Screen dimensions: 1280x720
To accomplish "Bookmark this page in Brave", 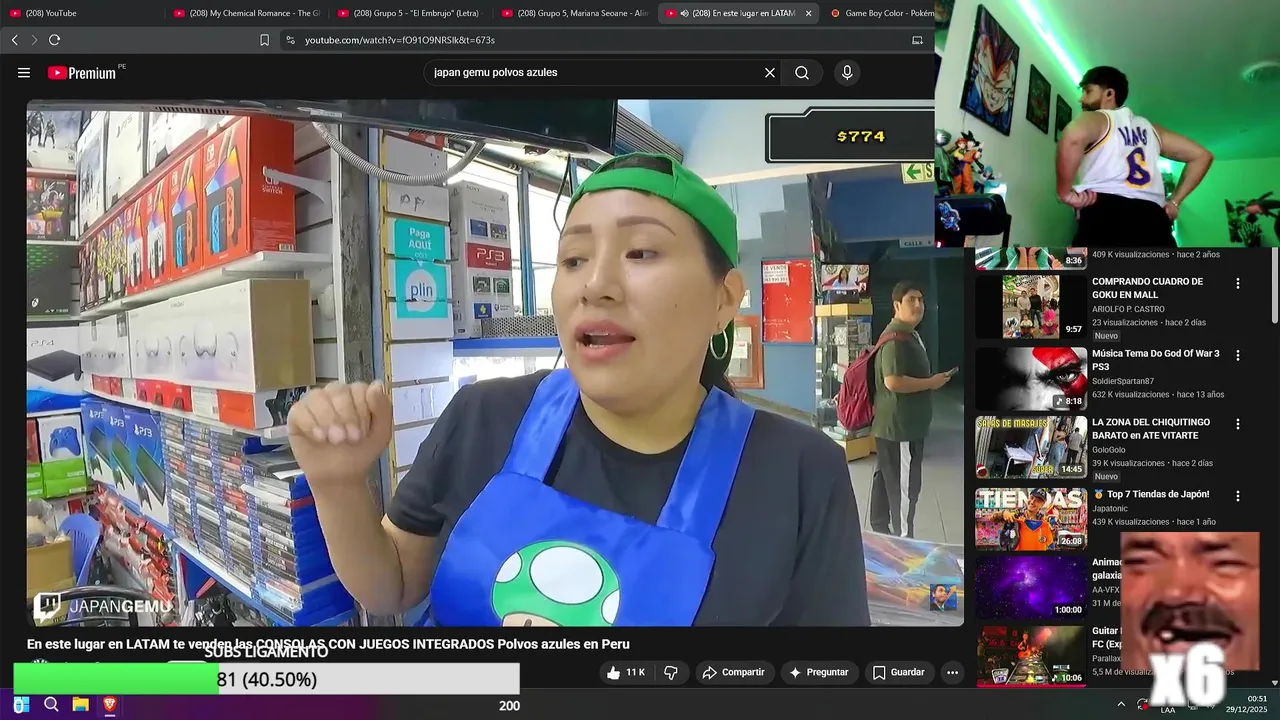I will click(x=264, y=40).
